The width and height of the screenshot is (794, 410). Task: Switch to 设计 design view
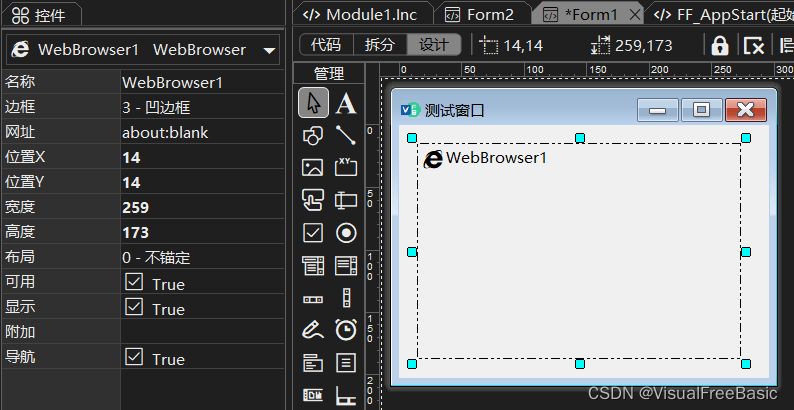coord(434,45)
